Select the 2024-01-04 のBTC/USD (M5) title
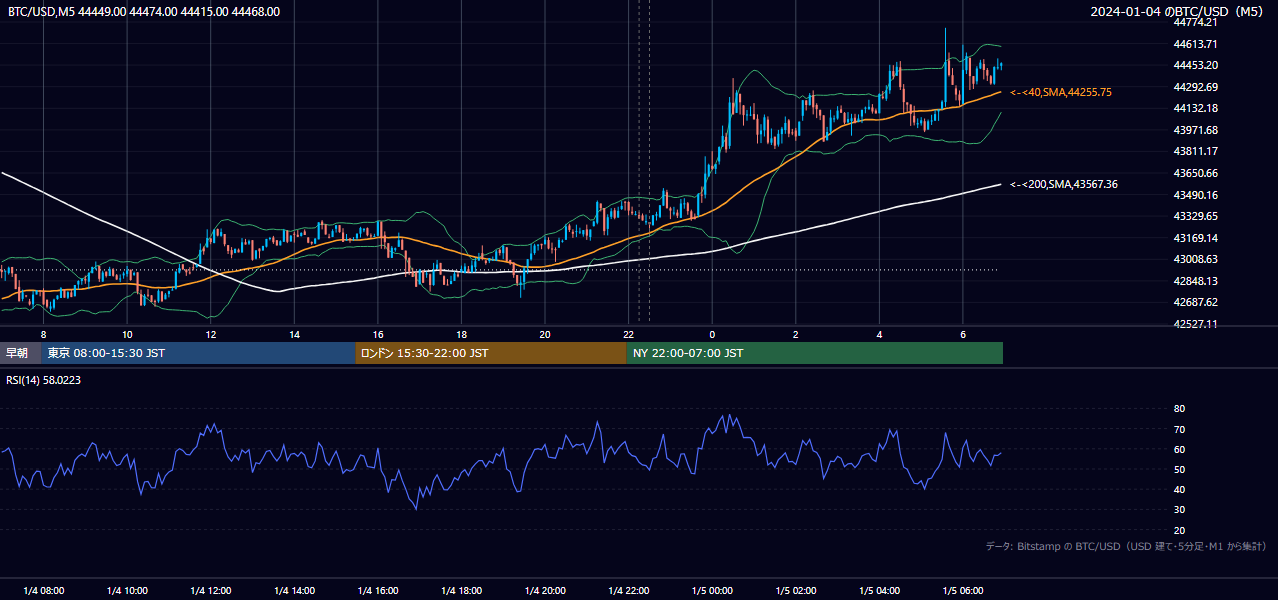Image resolution: width=1278 pixels, height=600 pixels. click(x=1179, y=12)
